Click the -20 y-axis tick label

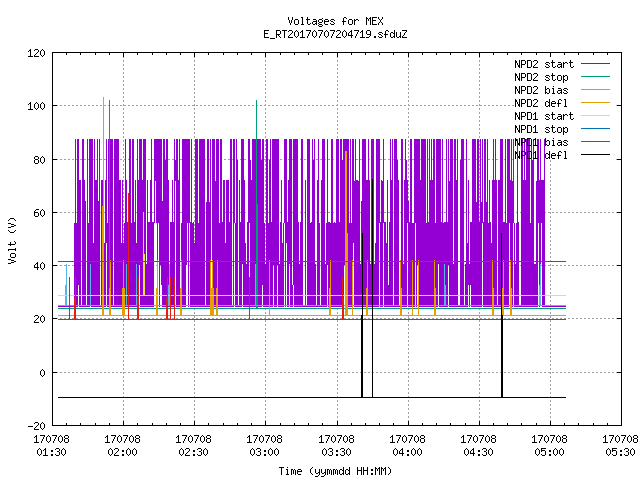pos(36,426)
